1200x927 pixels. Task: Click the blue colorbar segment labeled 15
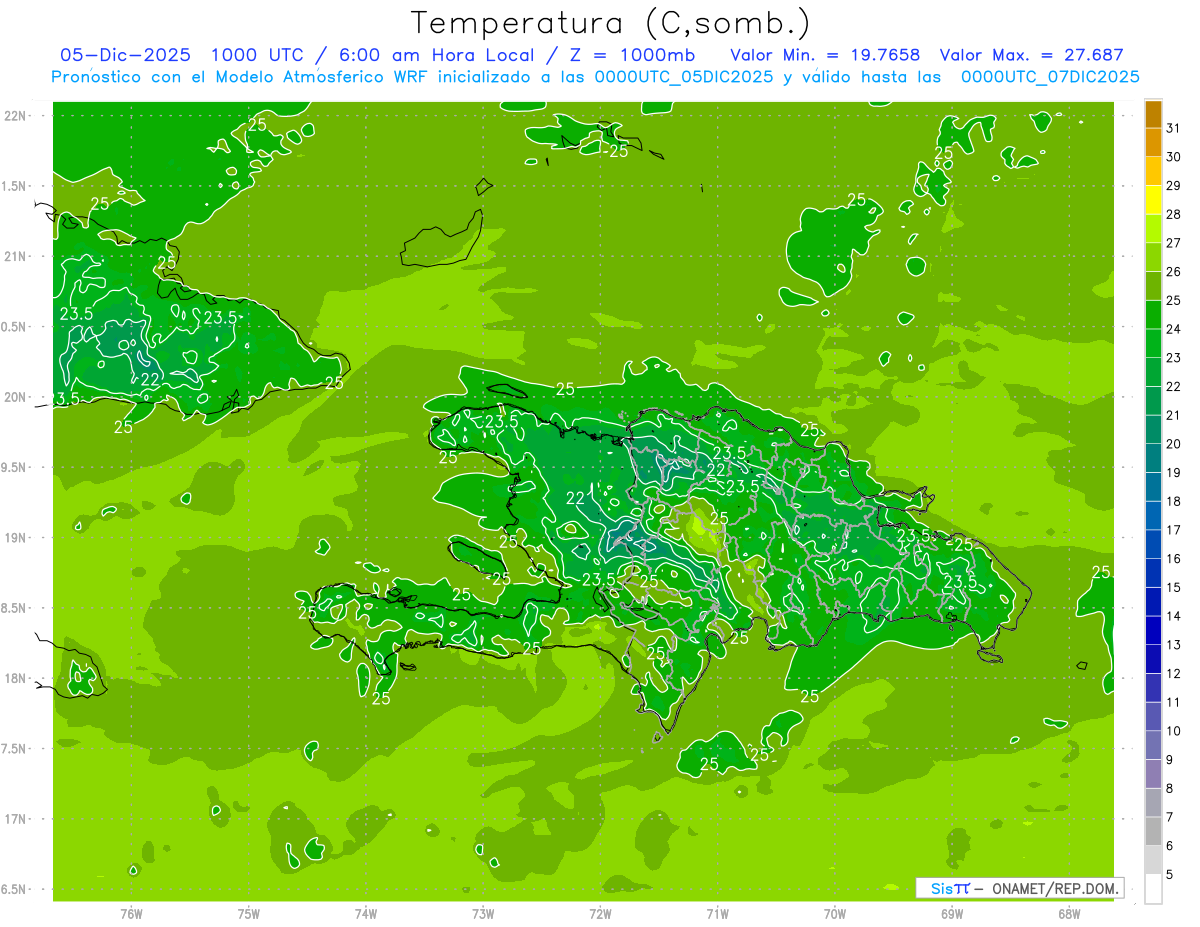pyautogui.click(x=1153, y=573)
